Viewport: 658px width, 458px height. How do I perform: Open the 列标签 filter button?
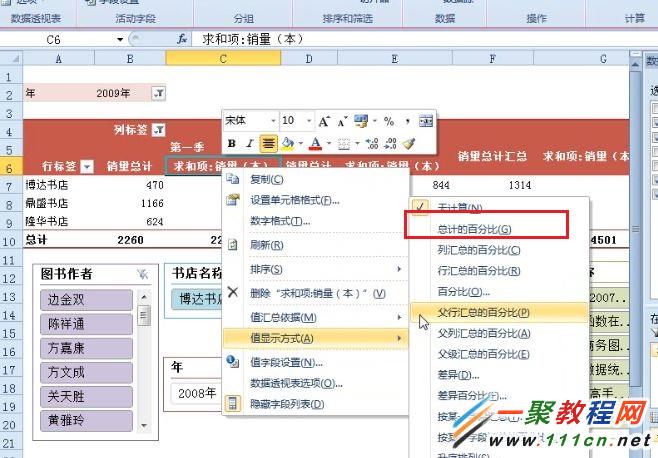click(159, 130)
